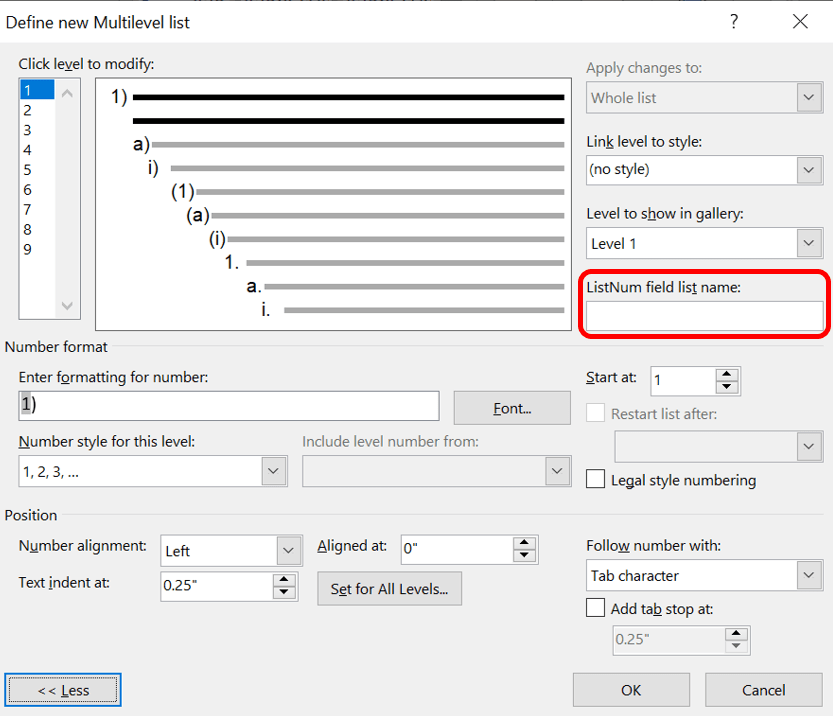Increase the Aligned at spinner value

pos(525,543)
